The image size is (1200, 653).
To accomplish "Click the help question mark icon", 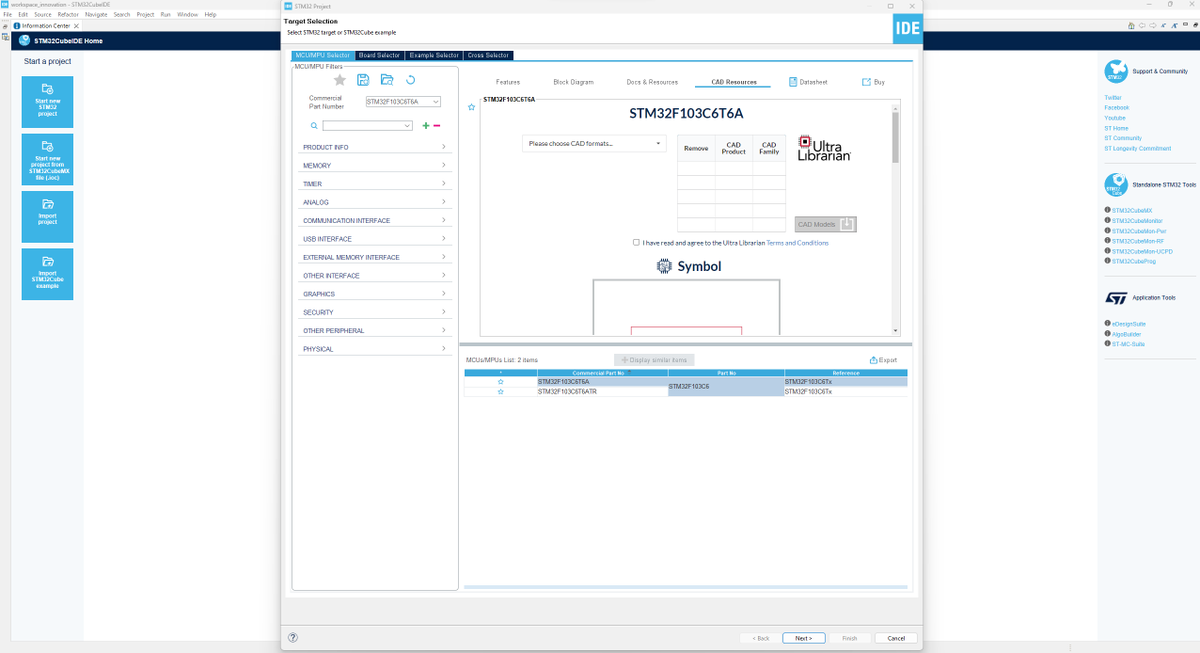I will [x=293, y=637].
